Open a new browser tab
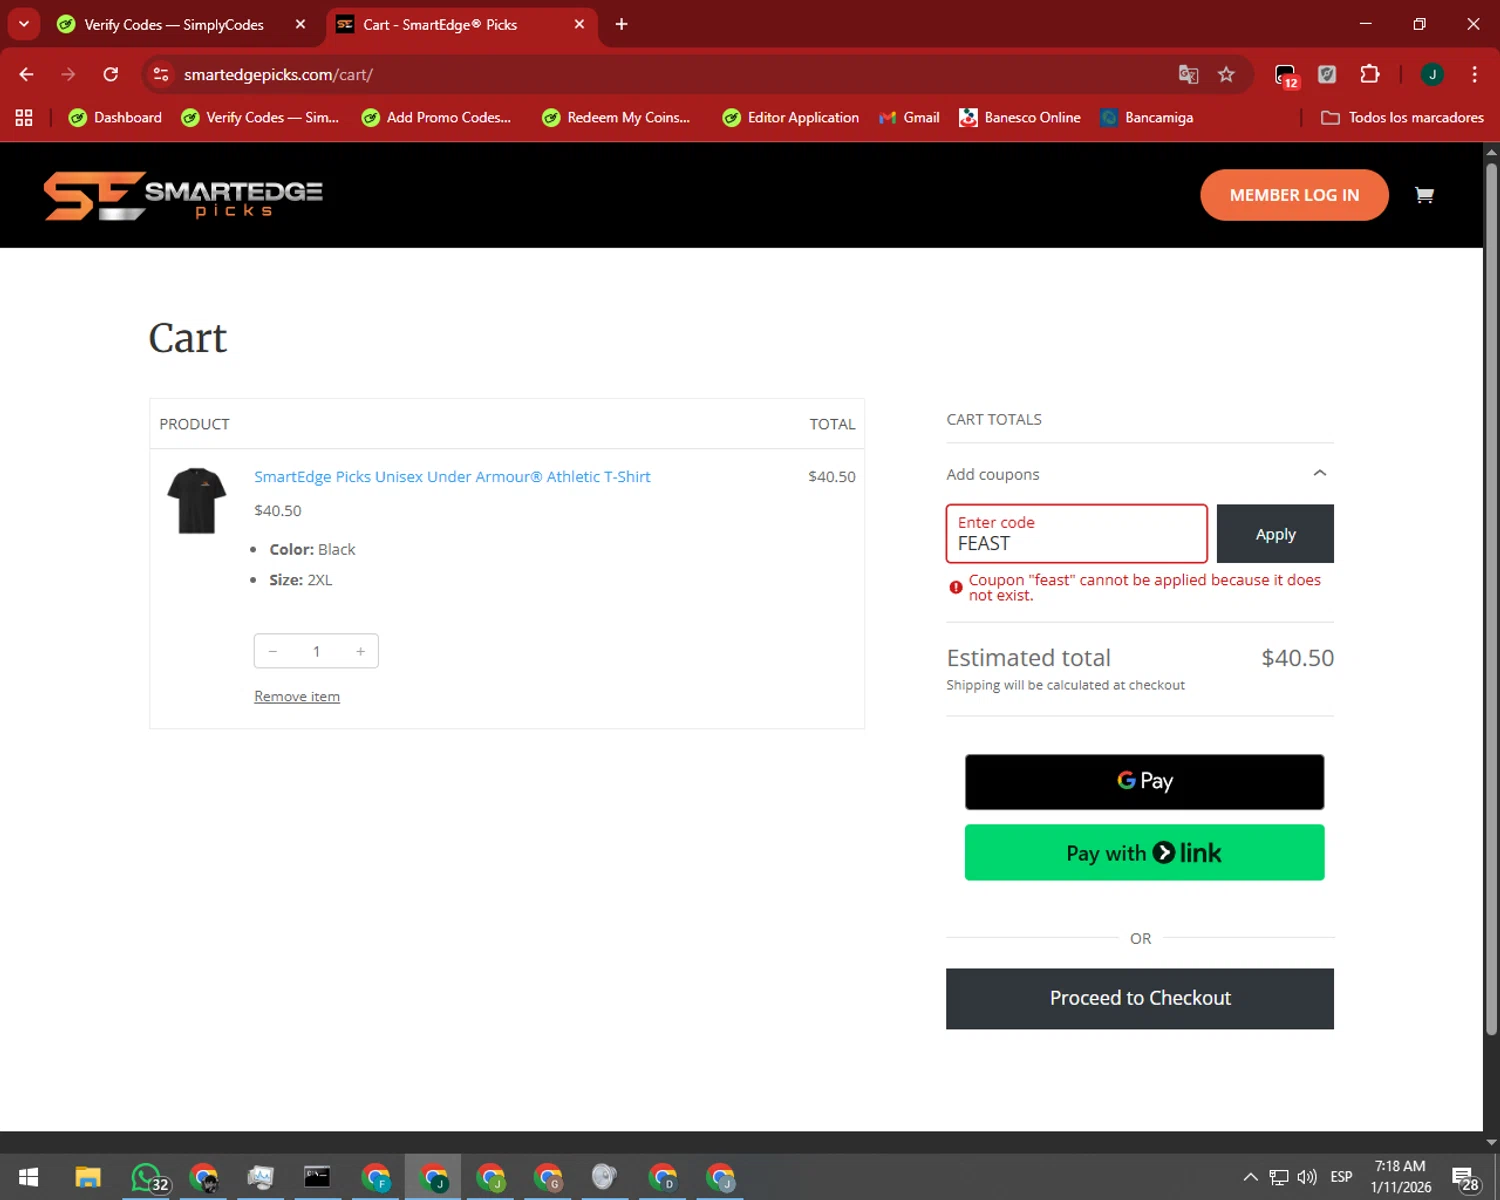The width and height of the screenshot is (1500, 1200). click(x=621, y=24)
